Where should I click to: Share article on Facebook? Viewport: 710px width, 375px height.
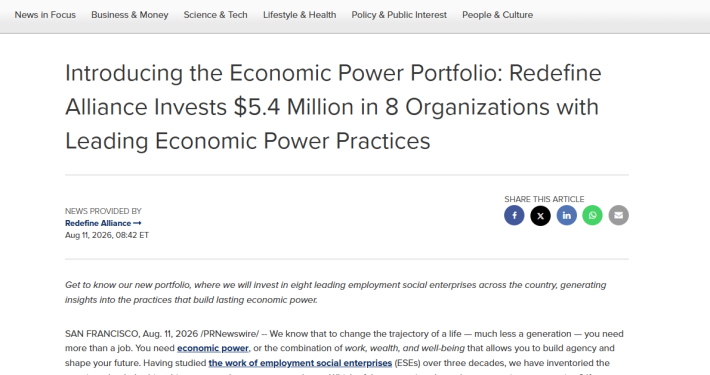click(514, 215)
